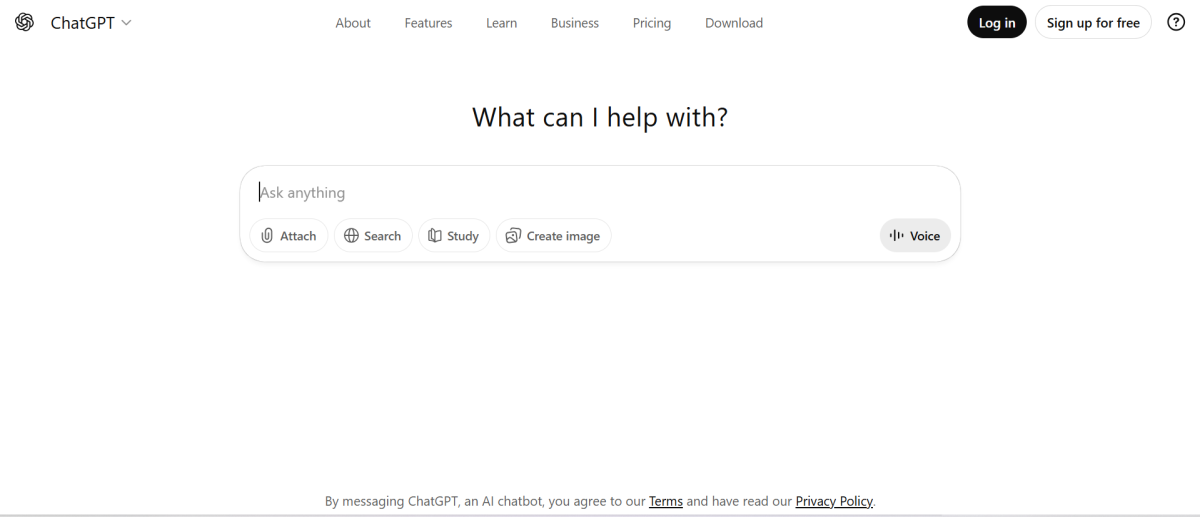Open the Business menu item

[x=575, y=23]
